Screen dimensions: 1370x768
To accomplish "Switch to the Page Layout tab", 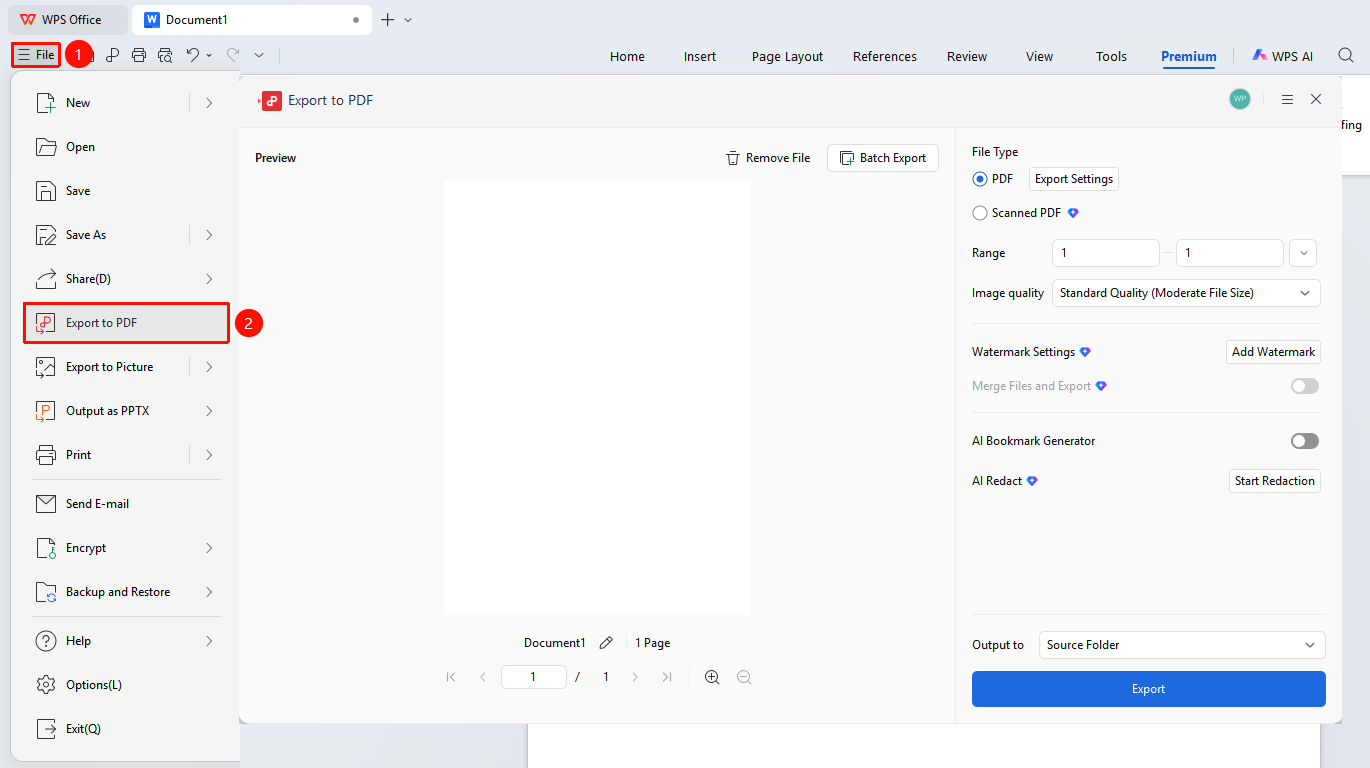I will (x=787, y=57).
